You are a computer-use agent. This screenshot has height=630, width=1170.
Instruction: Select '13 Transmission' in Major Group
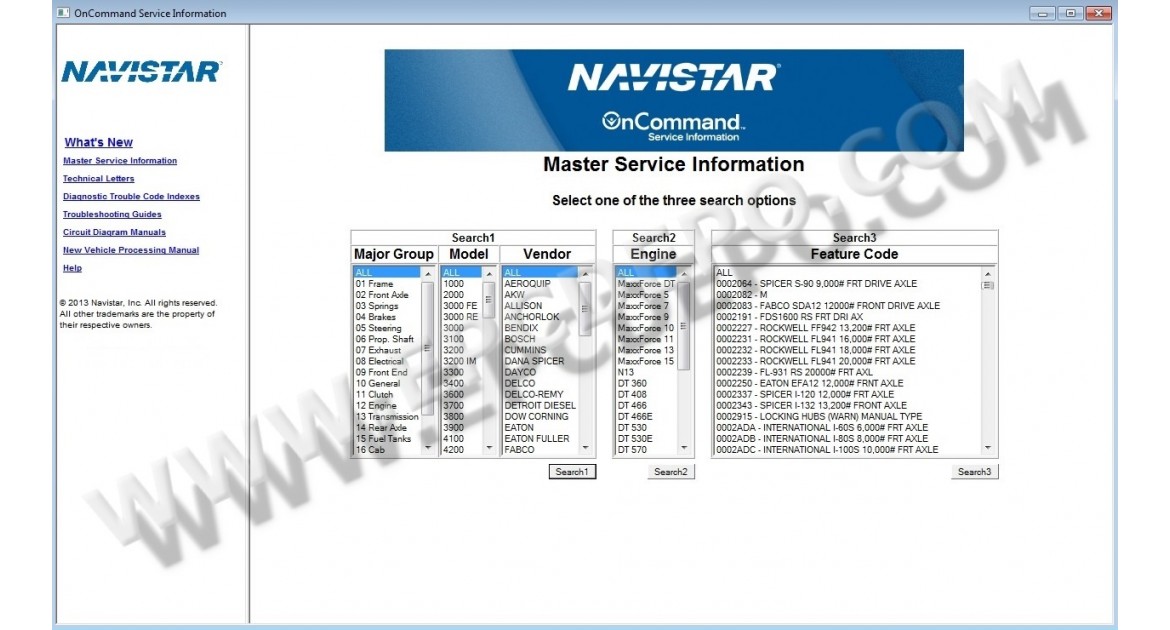[387, 417]
